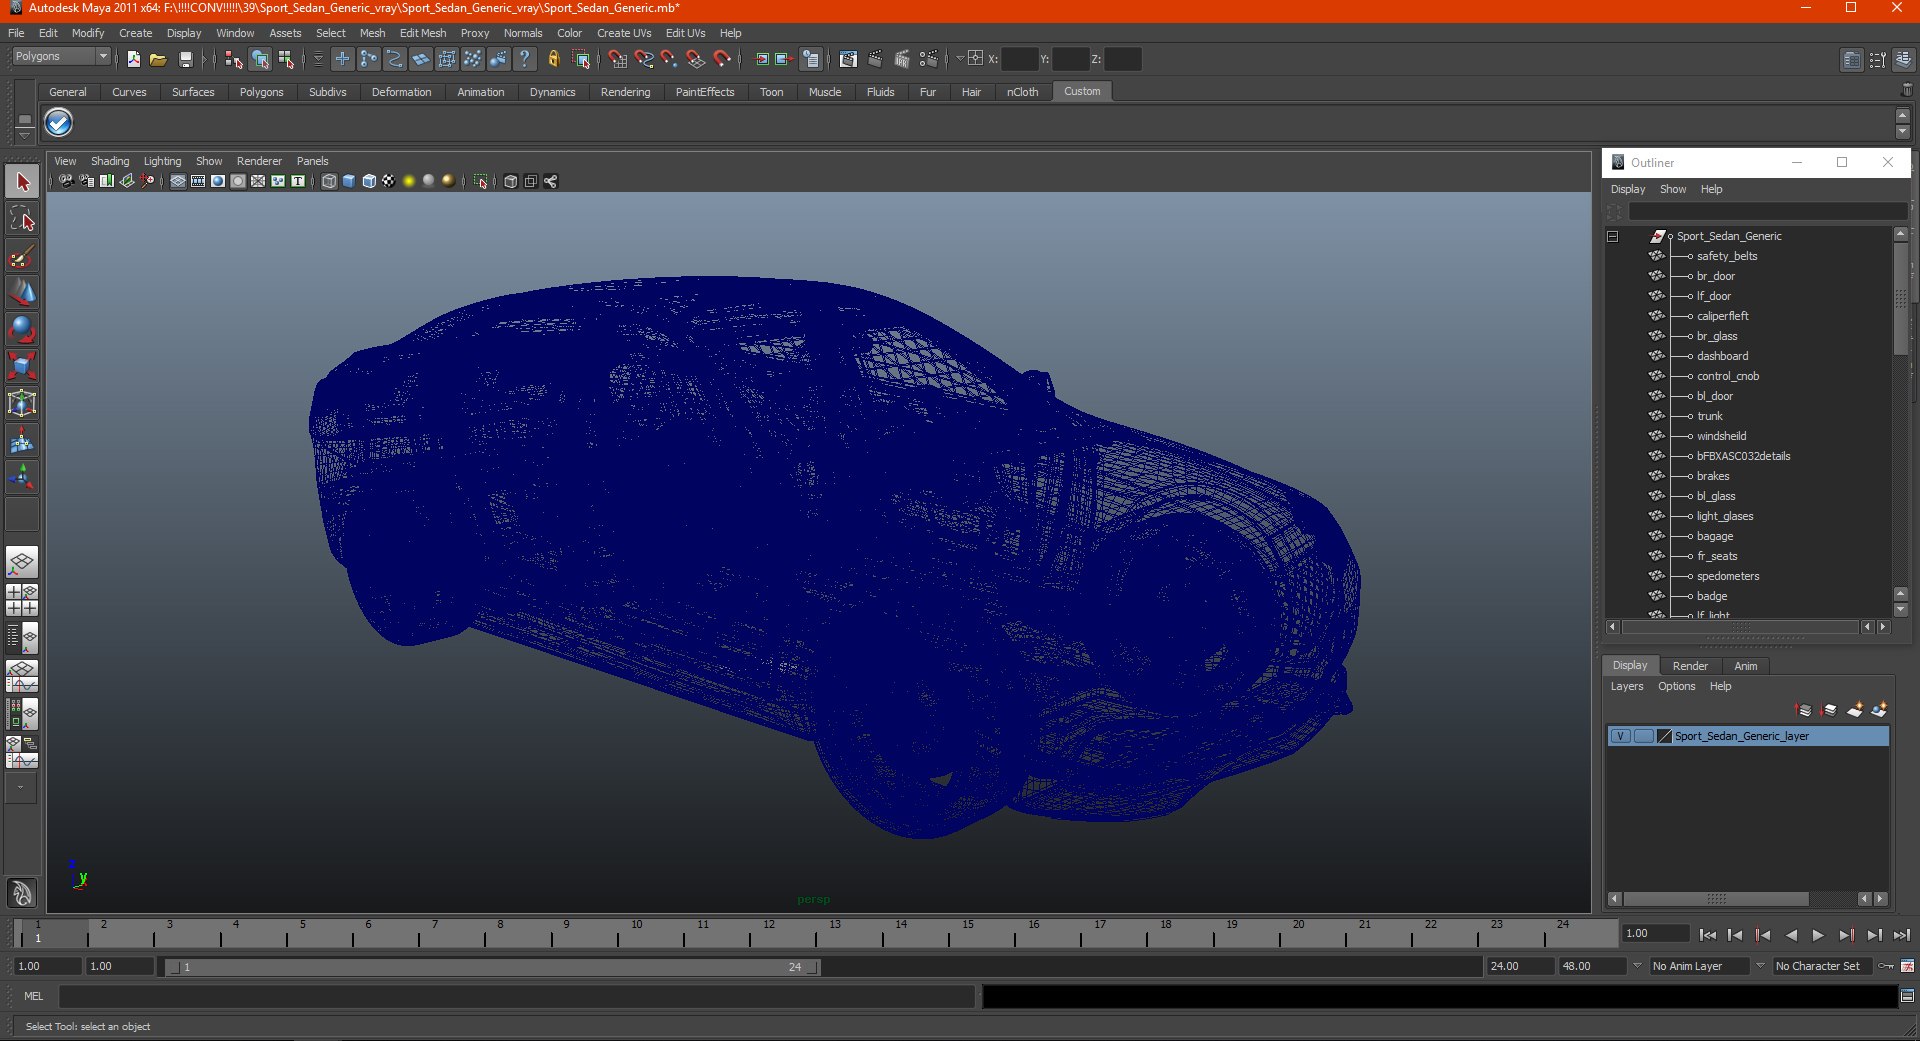Toggle display type box of Sport_Sedan_Generic_layer
Screen dimensions: 1920x1041
(1644, 736)
